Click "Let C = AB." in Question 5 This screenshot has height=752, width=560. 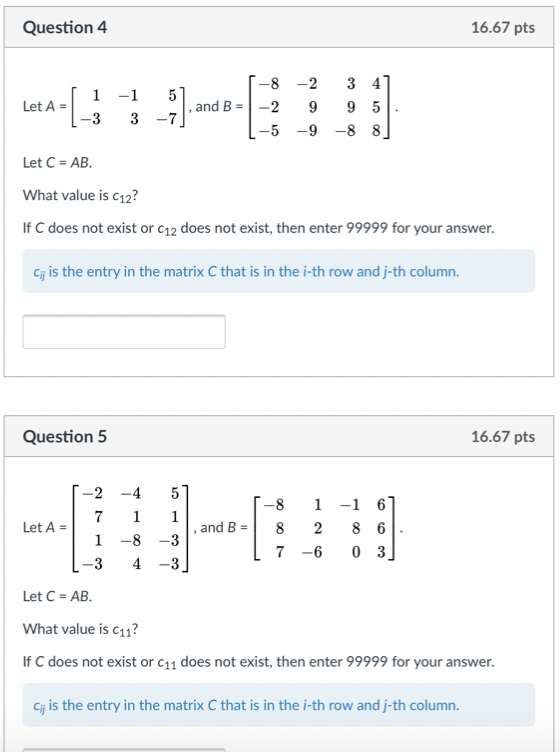click(58, 596)
